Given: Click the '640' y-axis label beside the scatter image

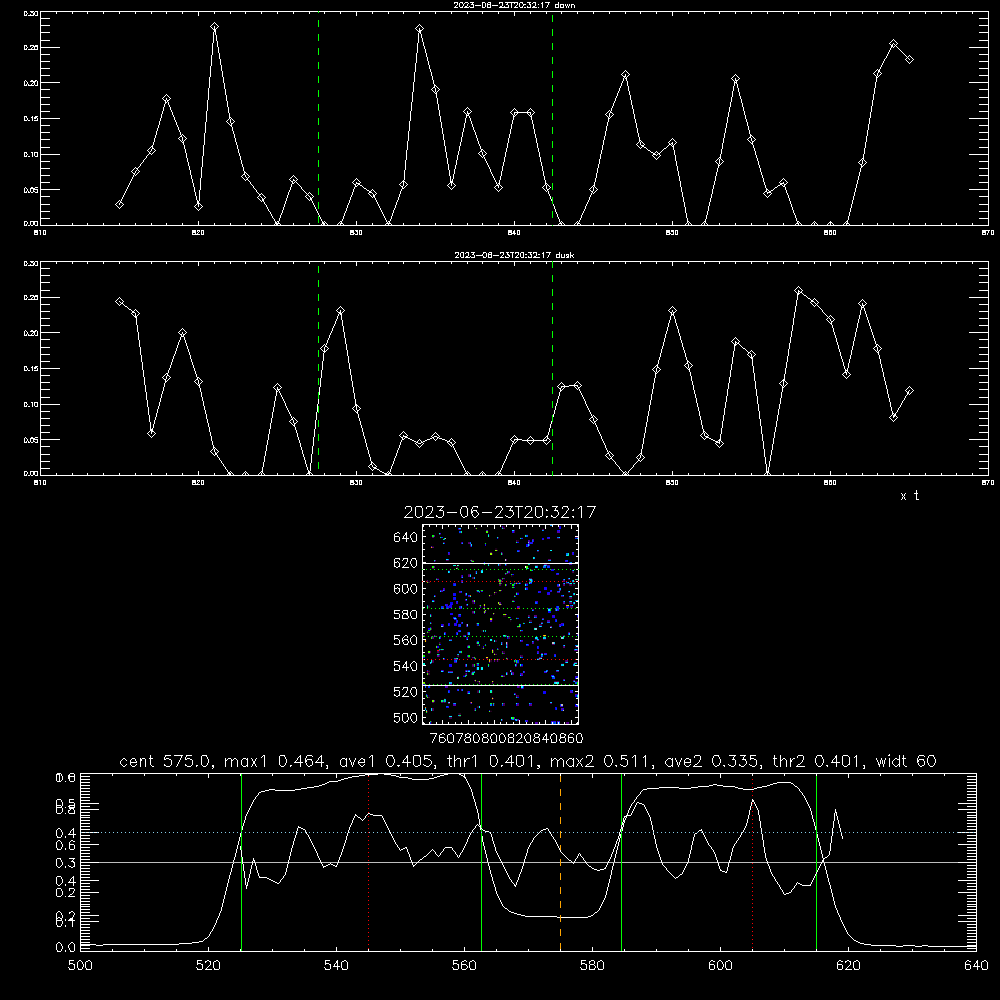Looking at the screenshot, I should pyautogui.click(x=406, y=538).
